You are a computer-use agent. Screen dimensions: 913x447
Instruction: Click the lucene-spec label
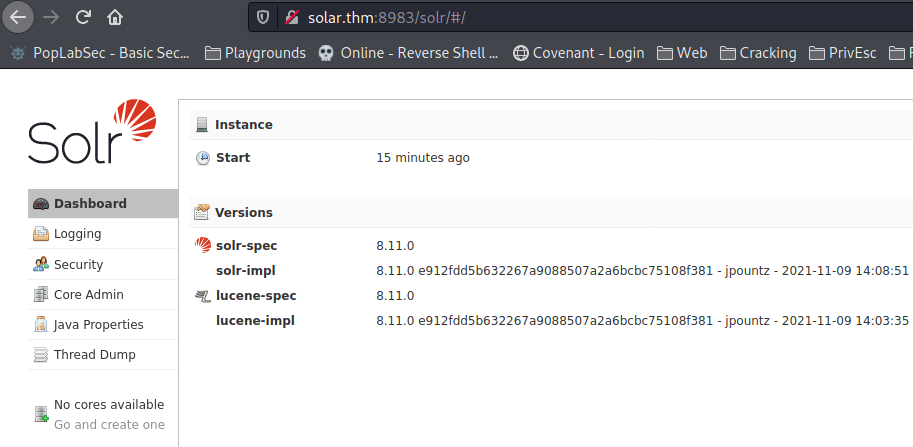click(256, 296)
